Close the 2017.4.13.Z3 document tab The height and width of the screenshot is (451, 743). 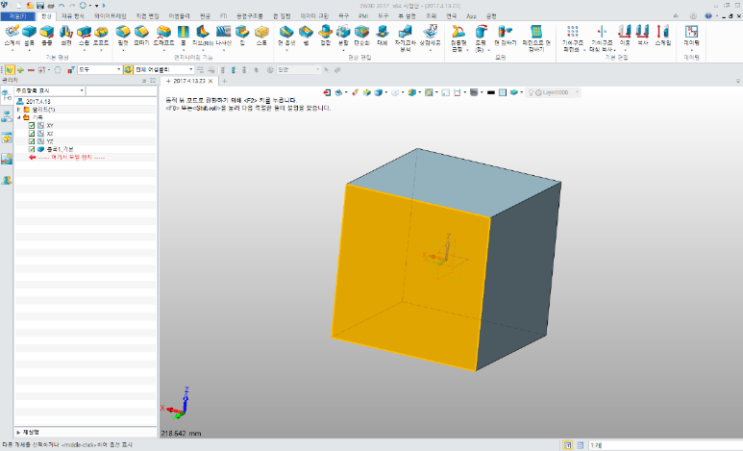pyautogui.click(x=211, y=81)
